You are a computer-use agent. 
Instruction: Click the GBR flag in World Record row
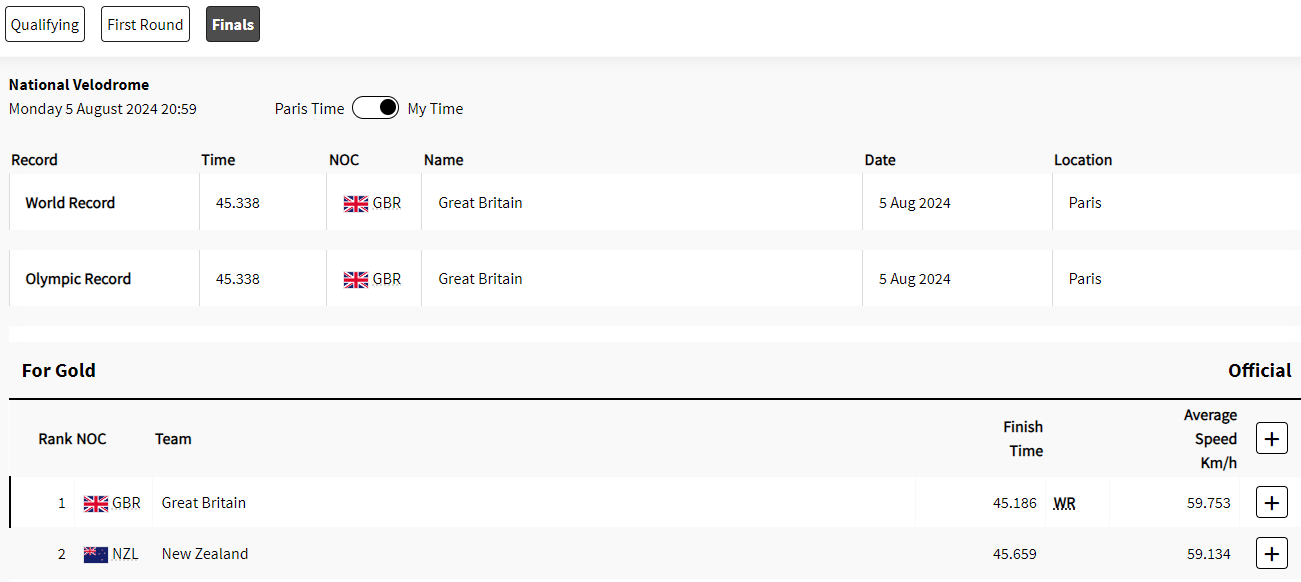tap(356, 203)
